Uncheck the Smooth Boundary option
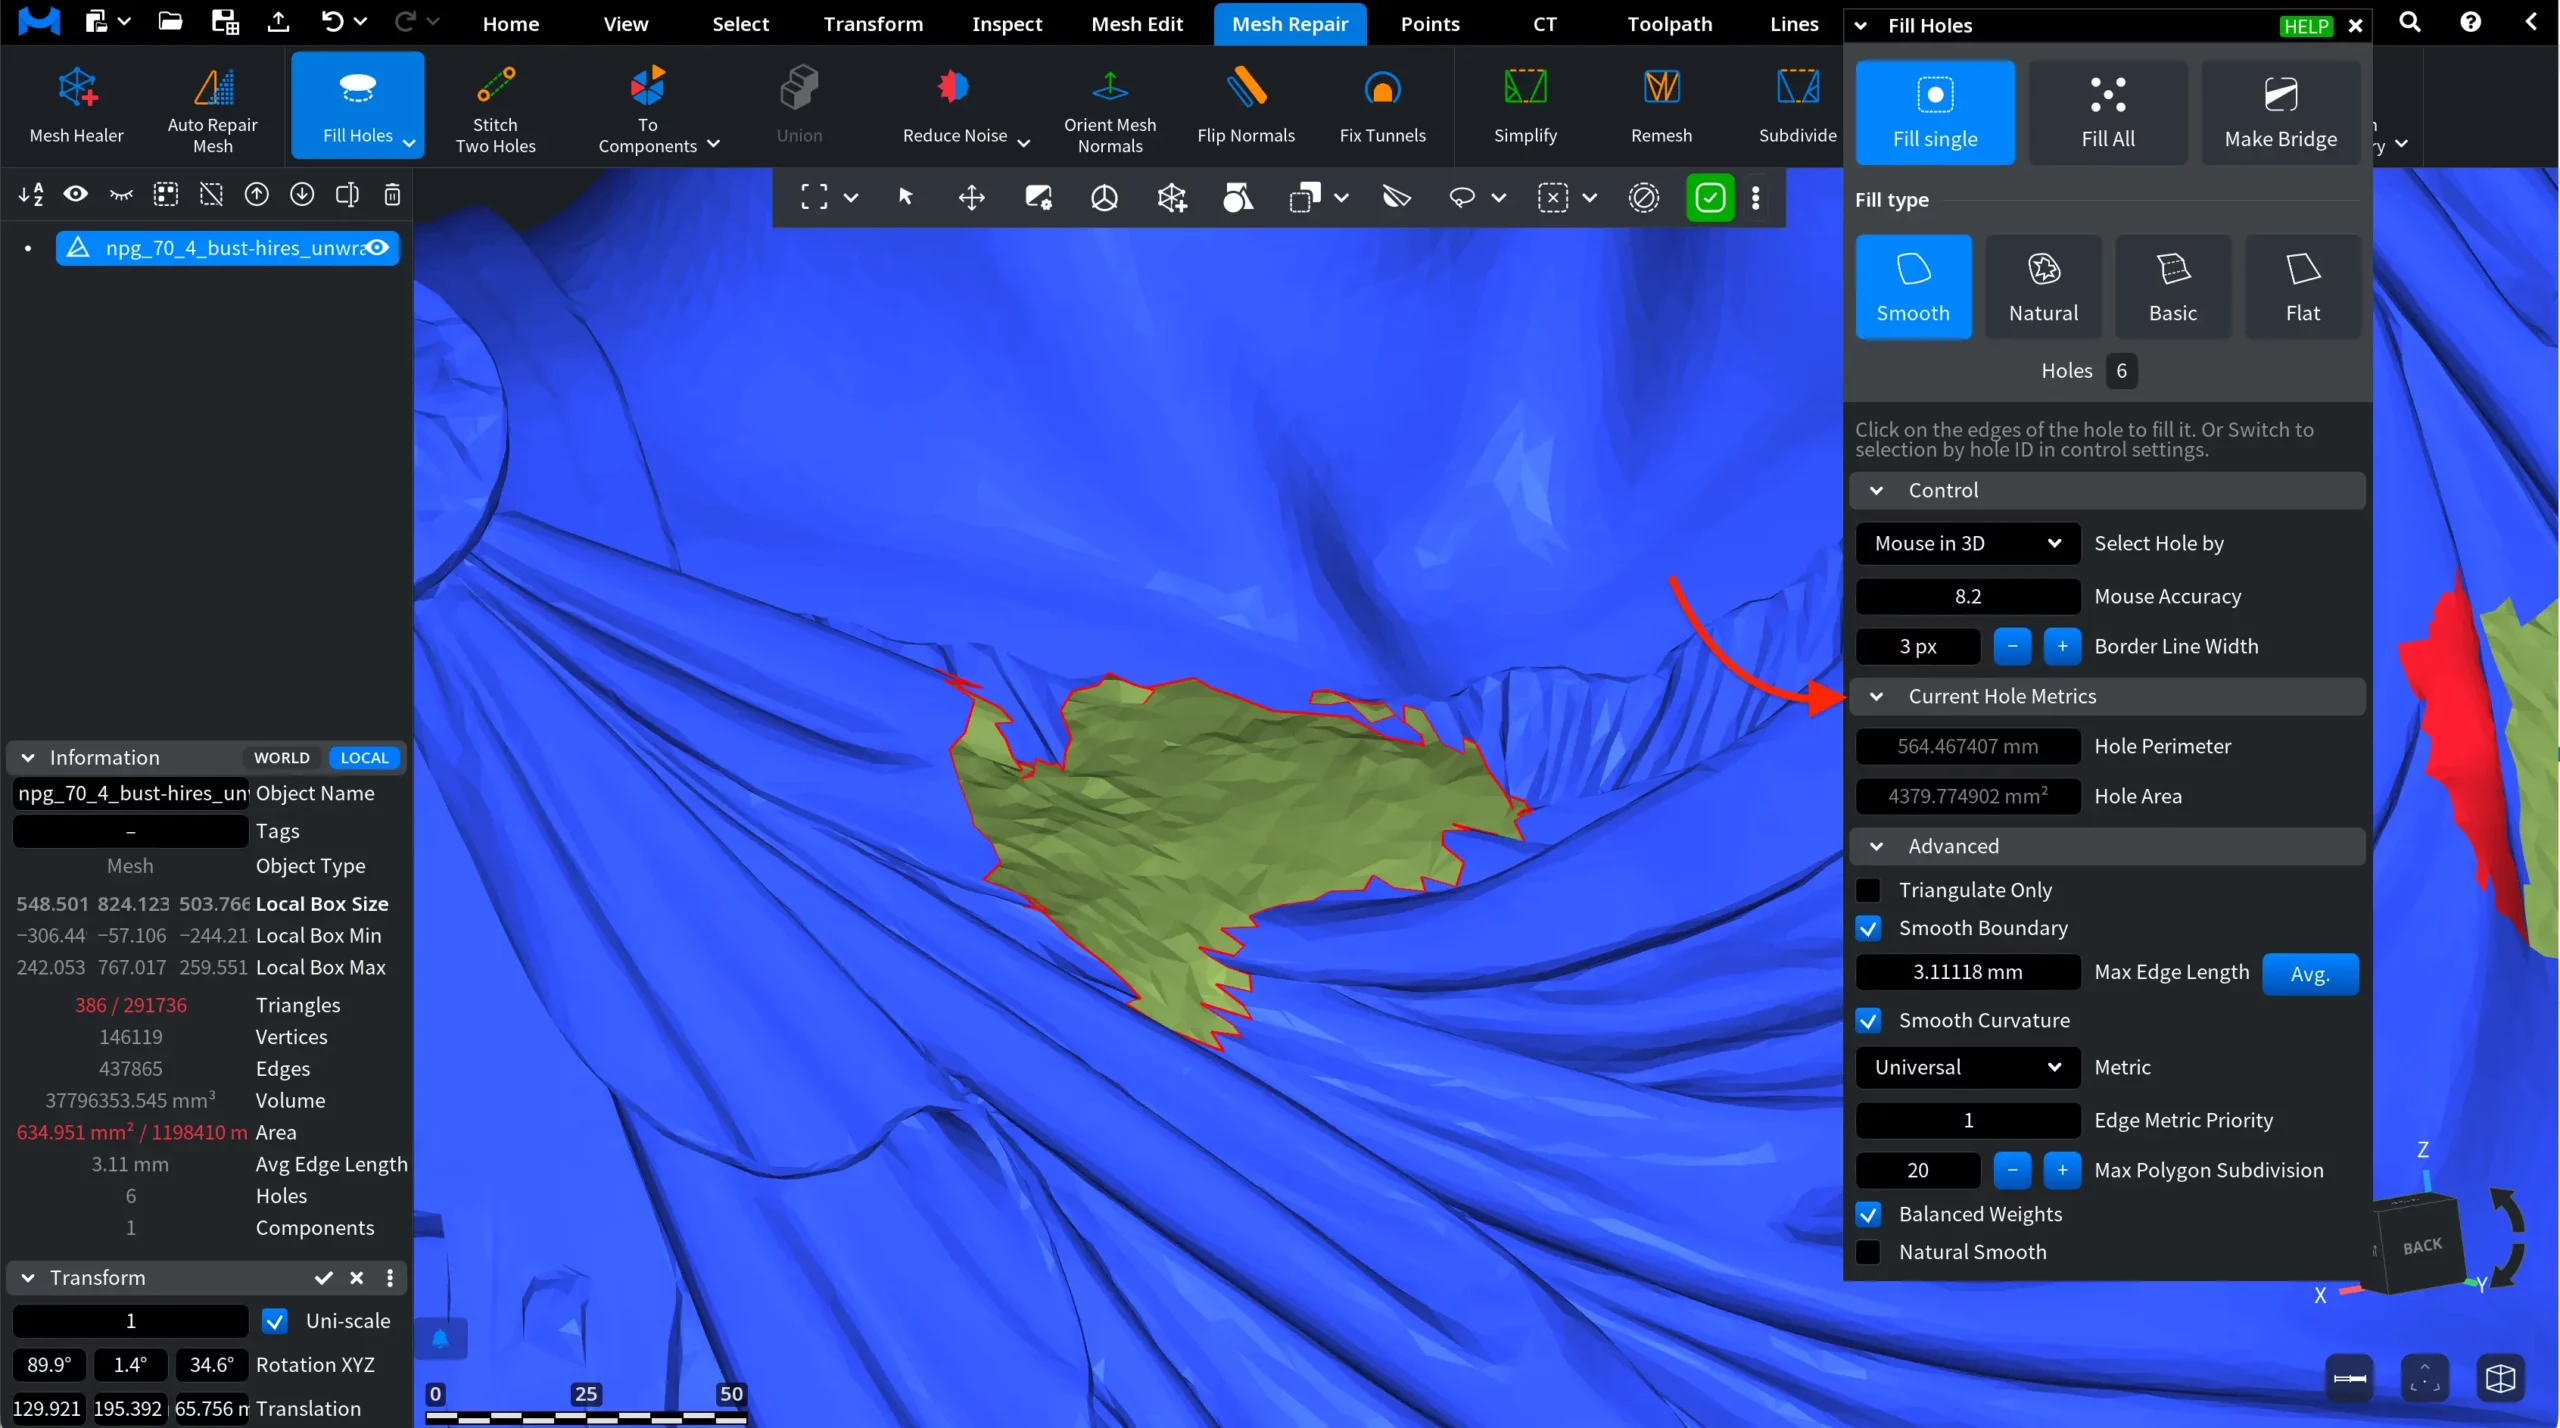This screenshot has height=1428, width=2560. (x=1867, y=928)
